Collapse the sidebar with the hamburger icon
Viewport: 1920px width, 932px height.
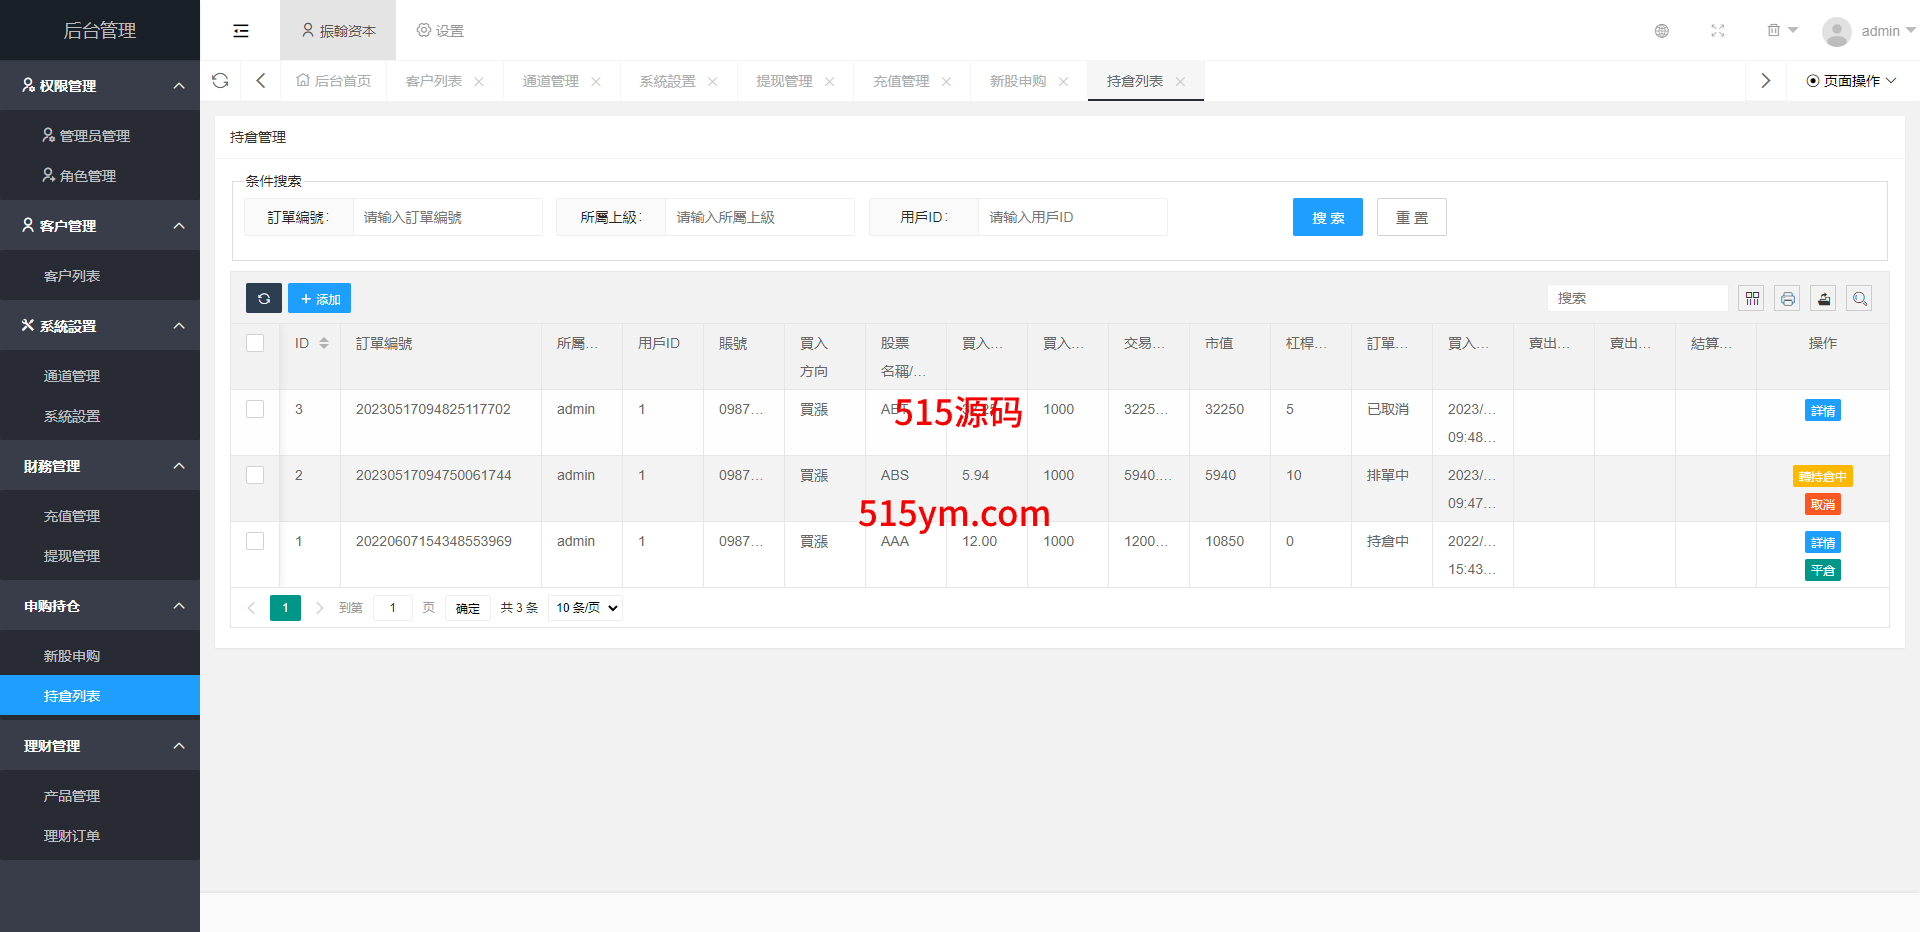(241, 31)
